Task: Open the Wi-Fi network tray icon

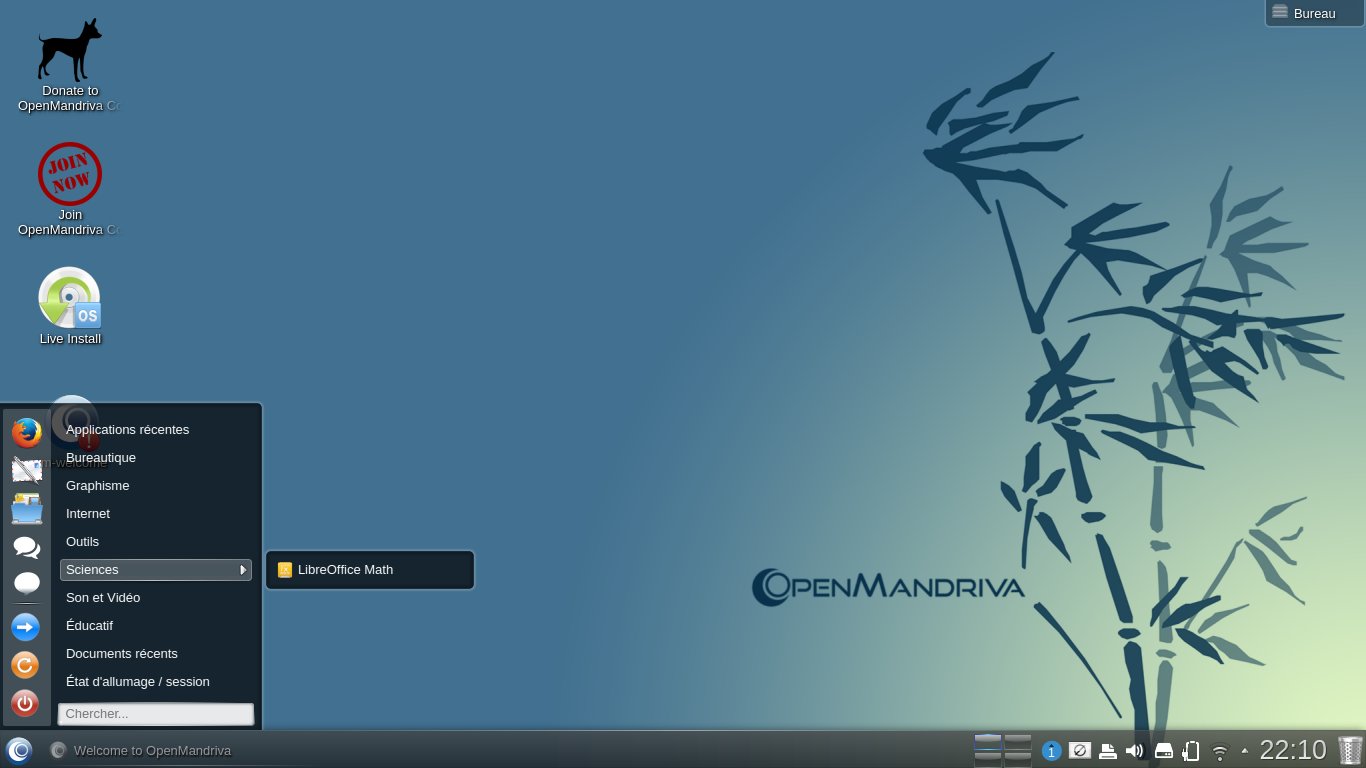Action: [x=1219, y=751]
